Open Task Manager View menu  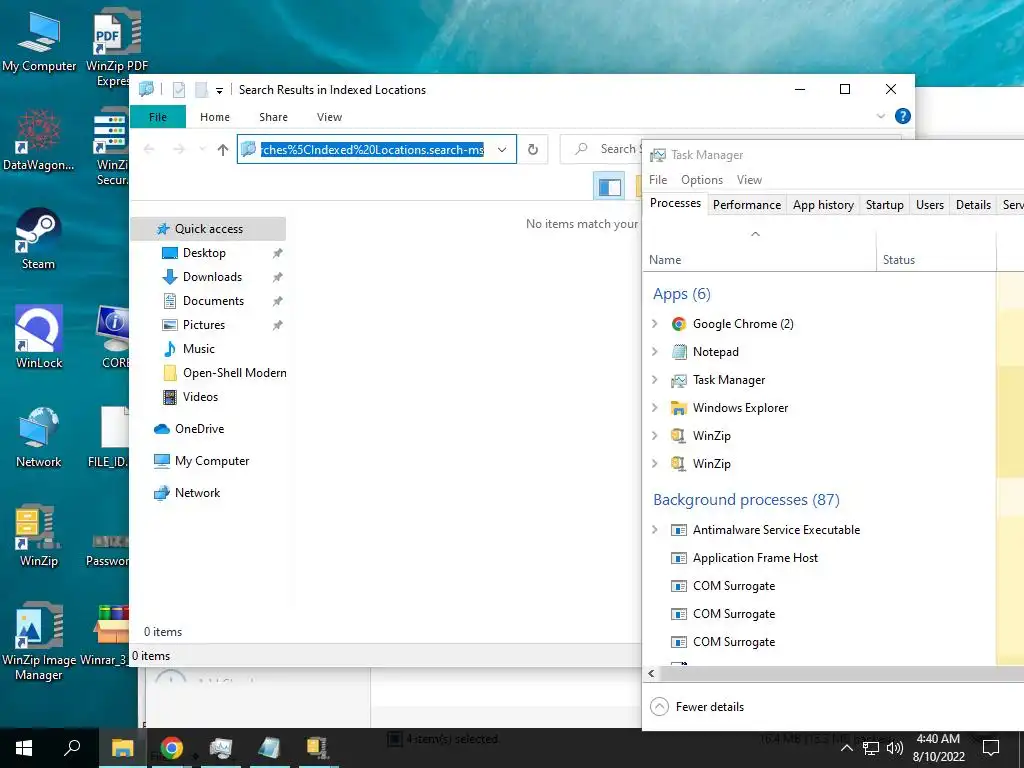coord(749,180)
